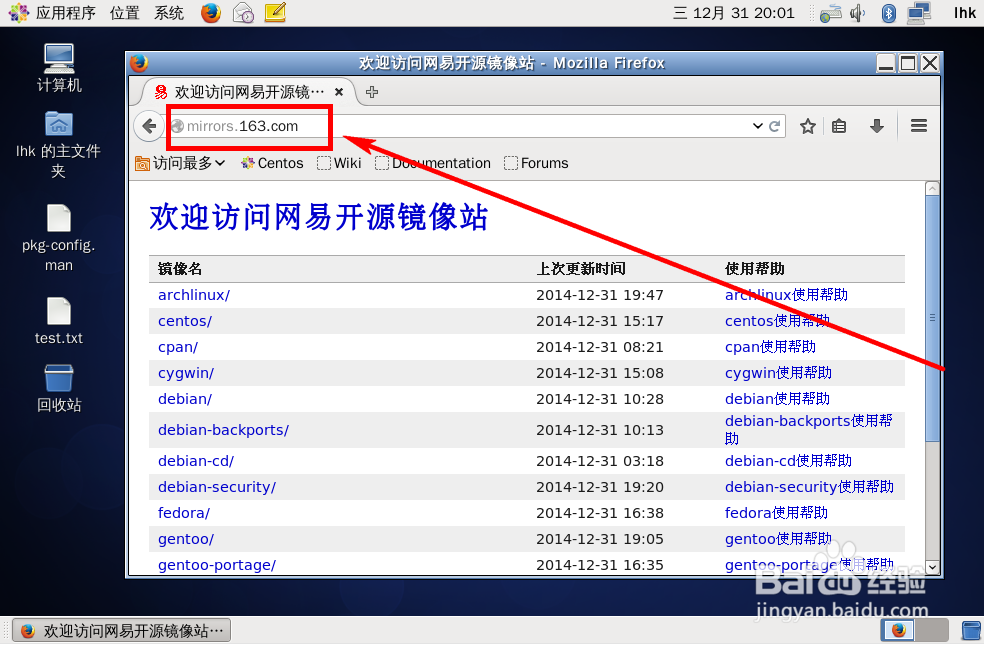Open cygwin使用帮助 help link
984x645 pixels.
pyautogui.click(x=778, y=373)
